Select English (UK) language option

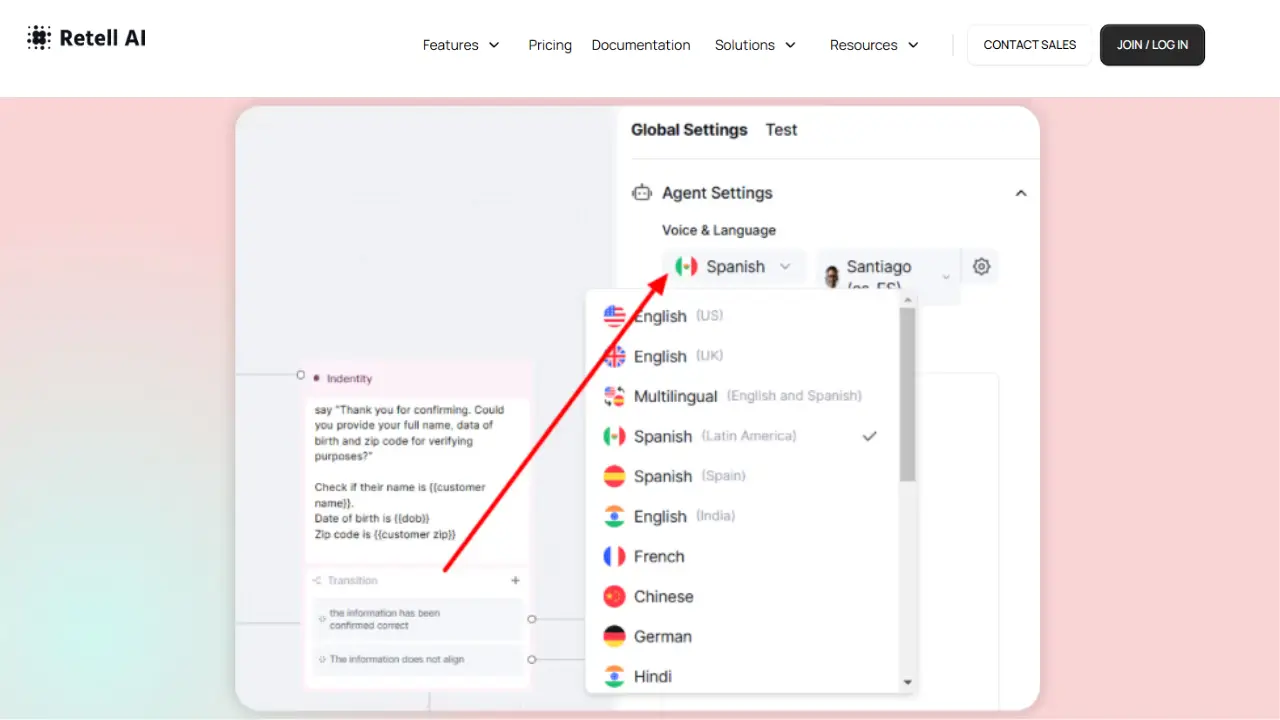click(743, 356)
